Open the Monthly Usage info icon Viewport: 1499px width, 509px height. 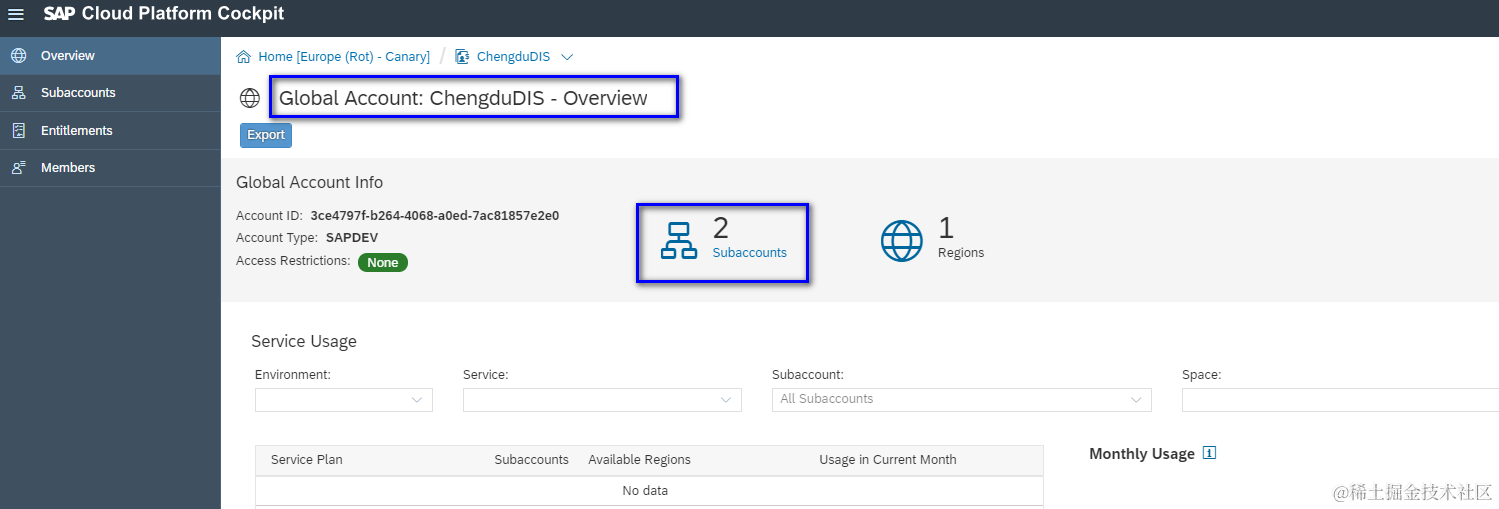pos(1209,454)
